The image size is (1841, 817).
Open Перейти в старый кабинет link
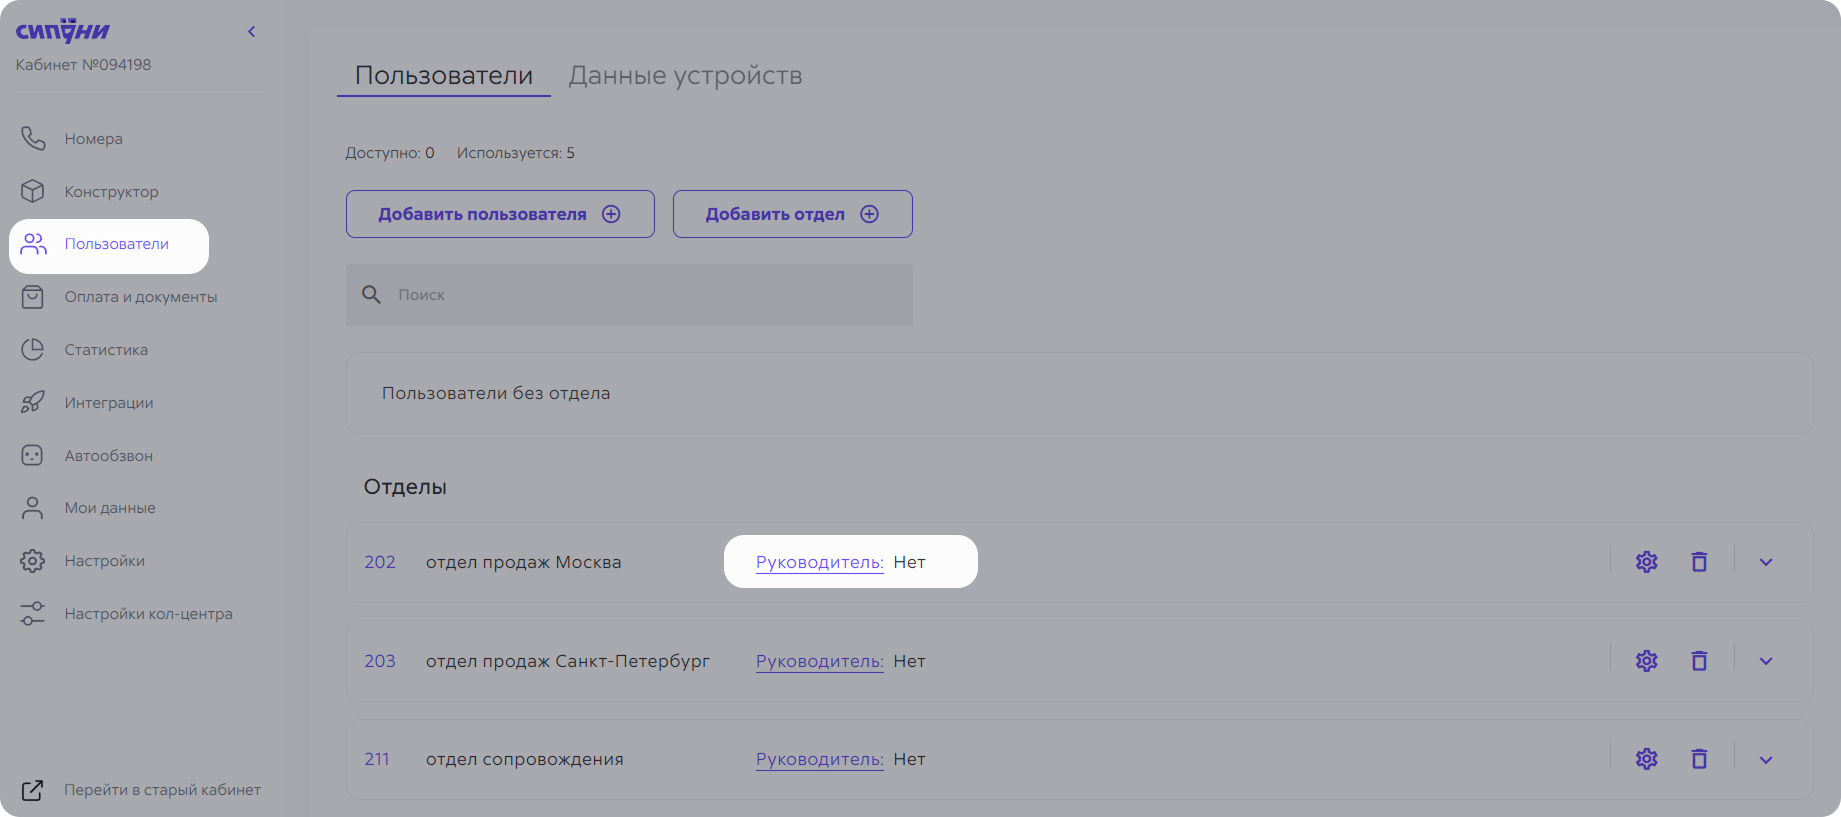[x=162, y=790]
